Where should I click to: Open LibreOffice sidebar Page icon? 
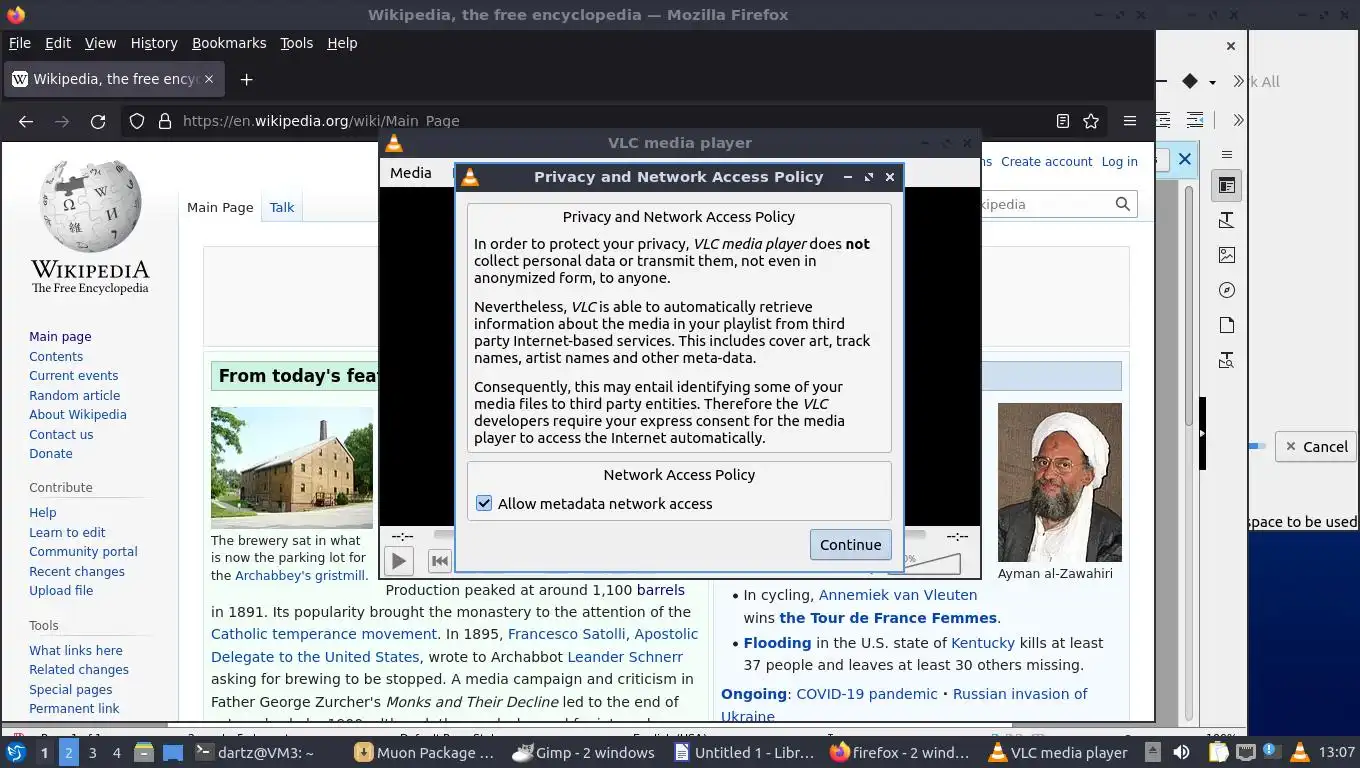pyautogui.click(x=1227, y=325)
